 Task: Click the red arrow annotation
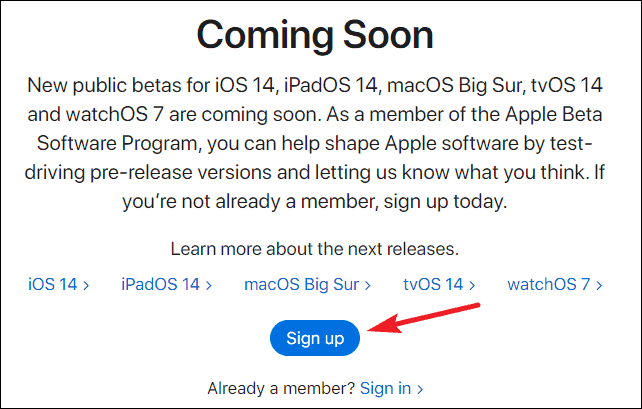click(x=424, y=318)
